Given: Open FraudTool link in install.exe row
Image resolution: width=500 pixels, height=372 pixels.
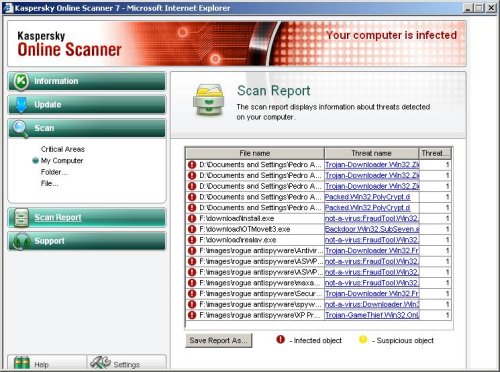Looking at the screenshot, I should (x=372, y=219).
